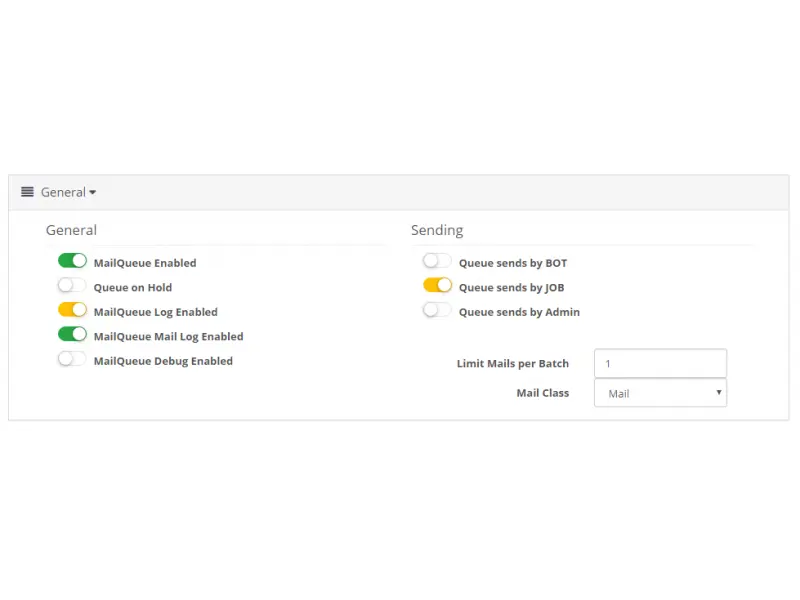This screenshot has height=600, width=800.
Task: Open the General dropdown caret
Action: (x=92, y=193)
